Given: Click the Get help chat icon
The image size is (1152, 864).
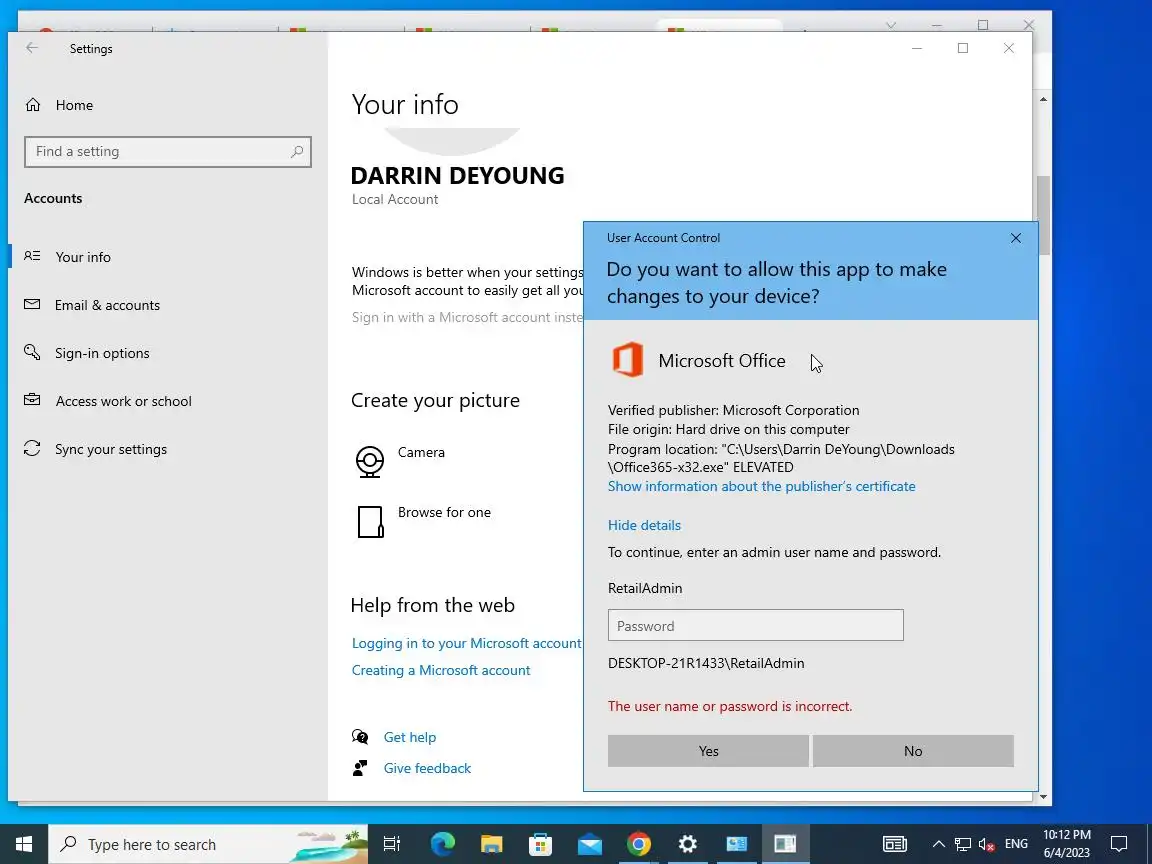Looking at the screenshot, I should pos(360,737).
